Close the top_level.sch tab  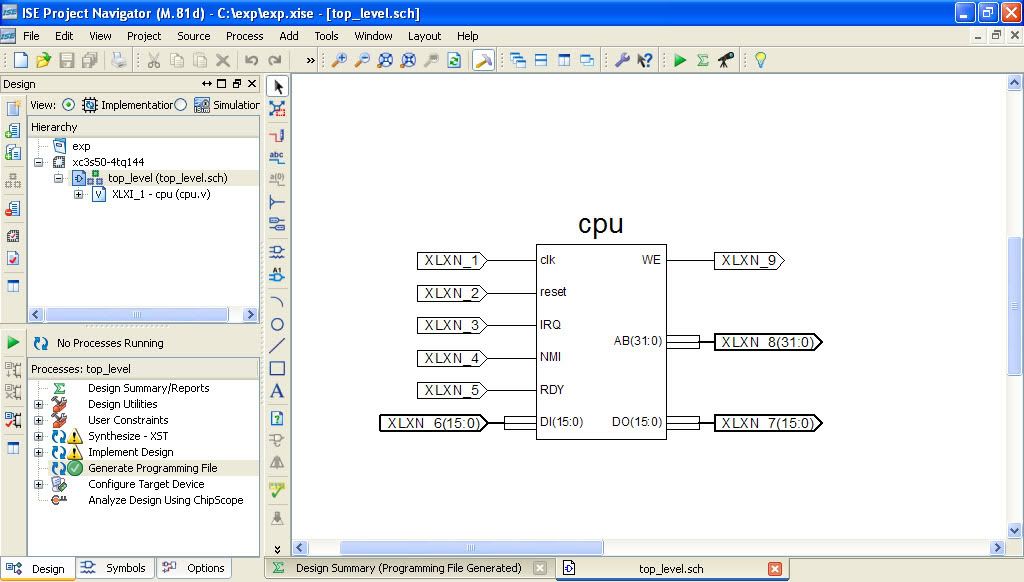(774, 568)
